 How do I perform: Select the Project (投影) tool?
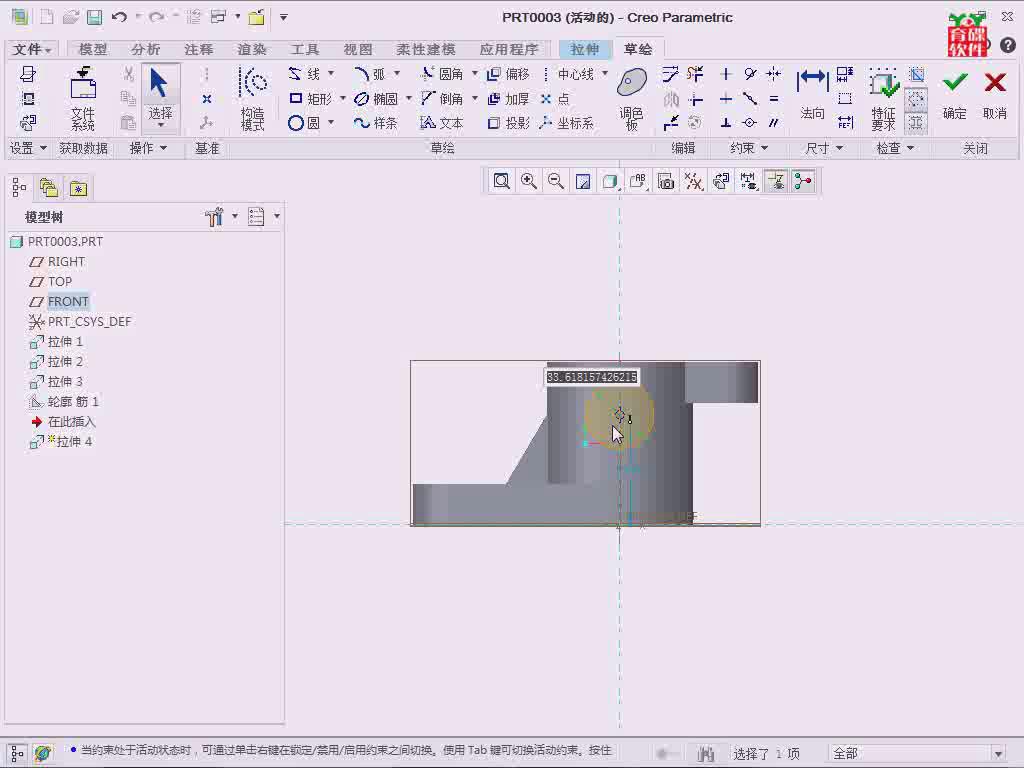[x=509, y=123]
